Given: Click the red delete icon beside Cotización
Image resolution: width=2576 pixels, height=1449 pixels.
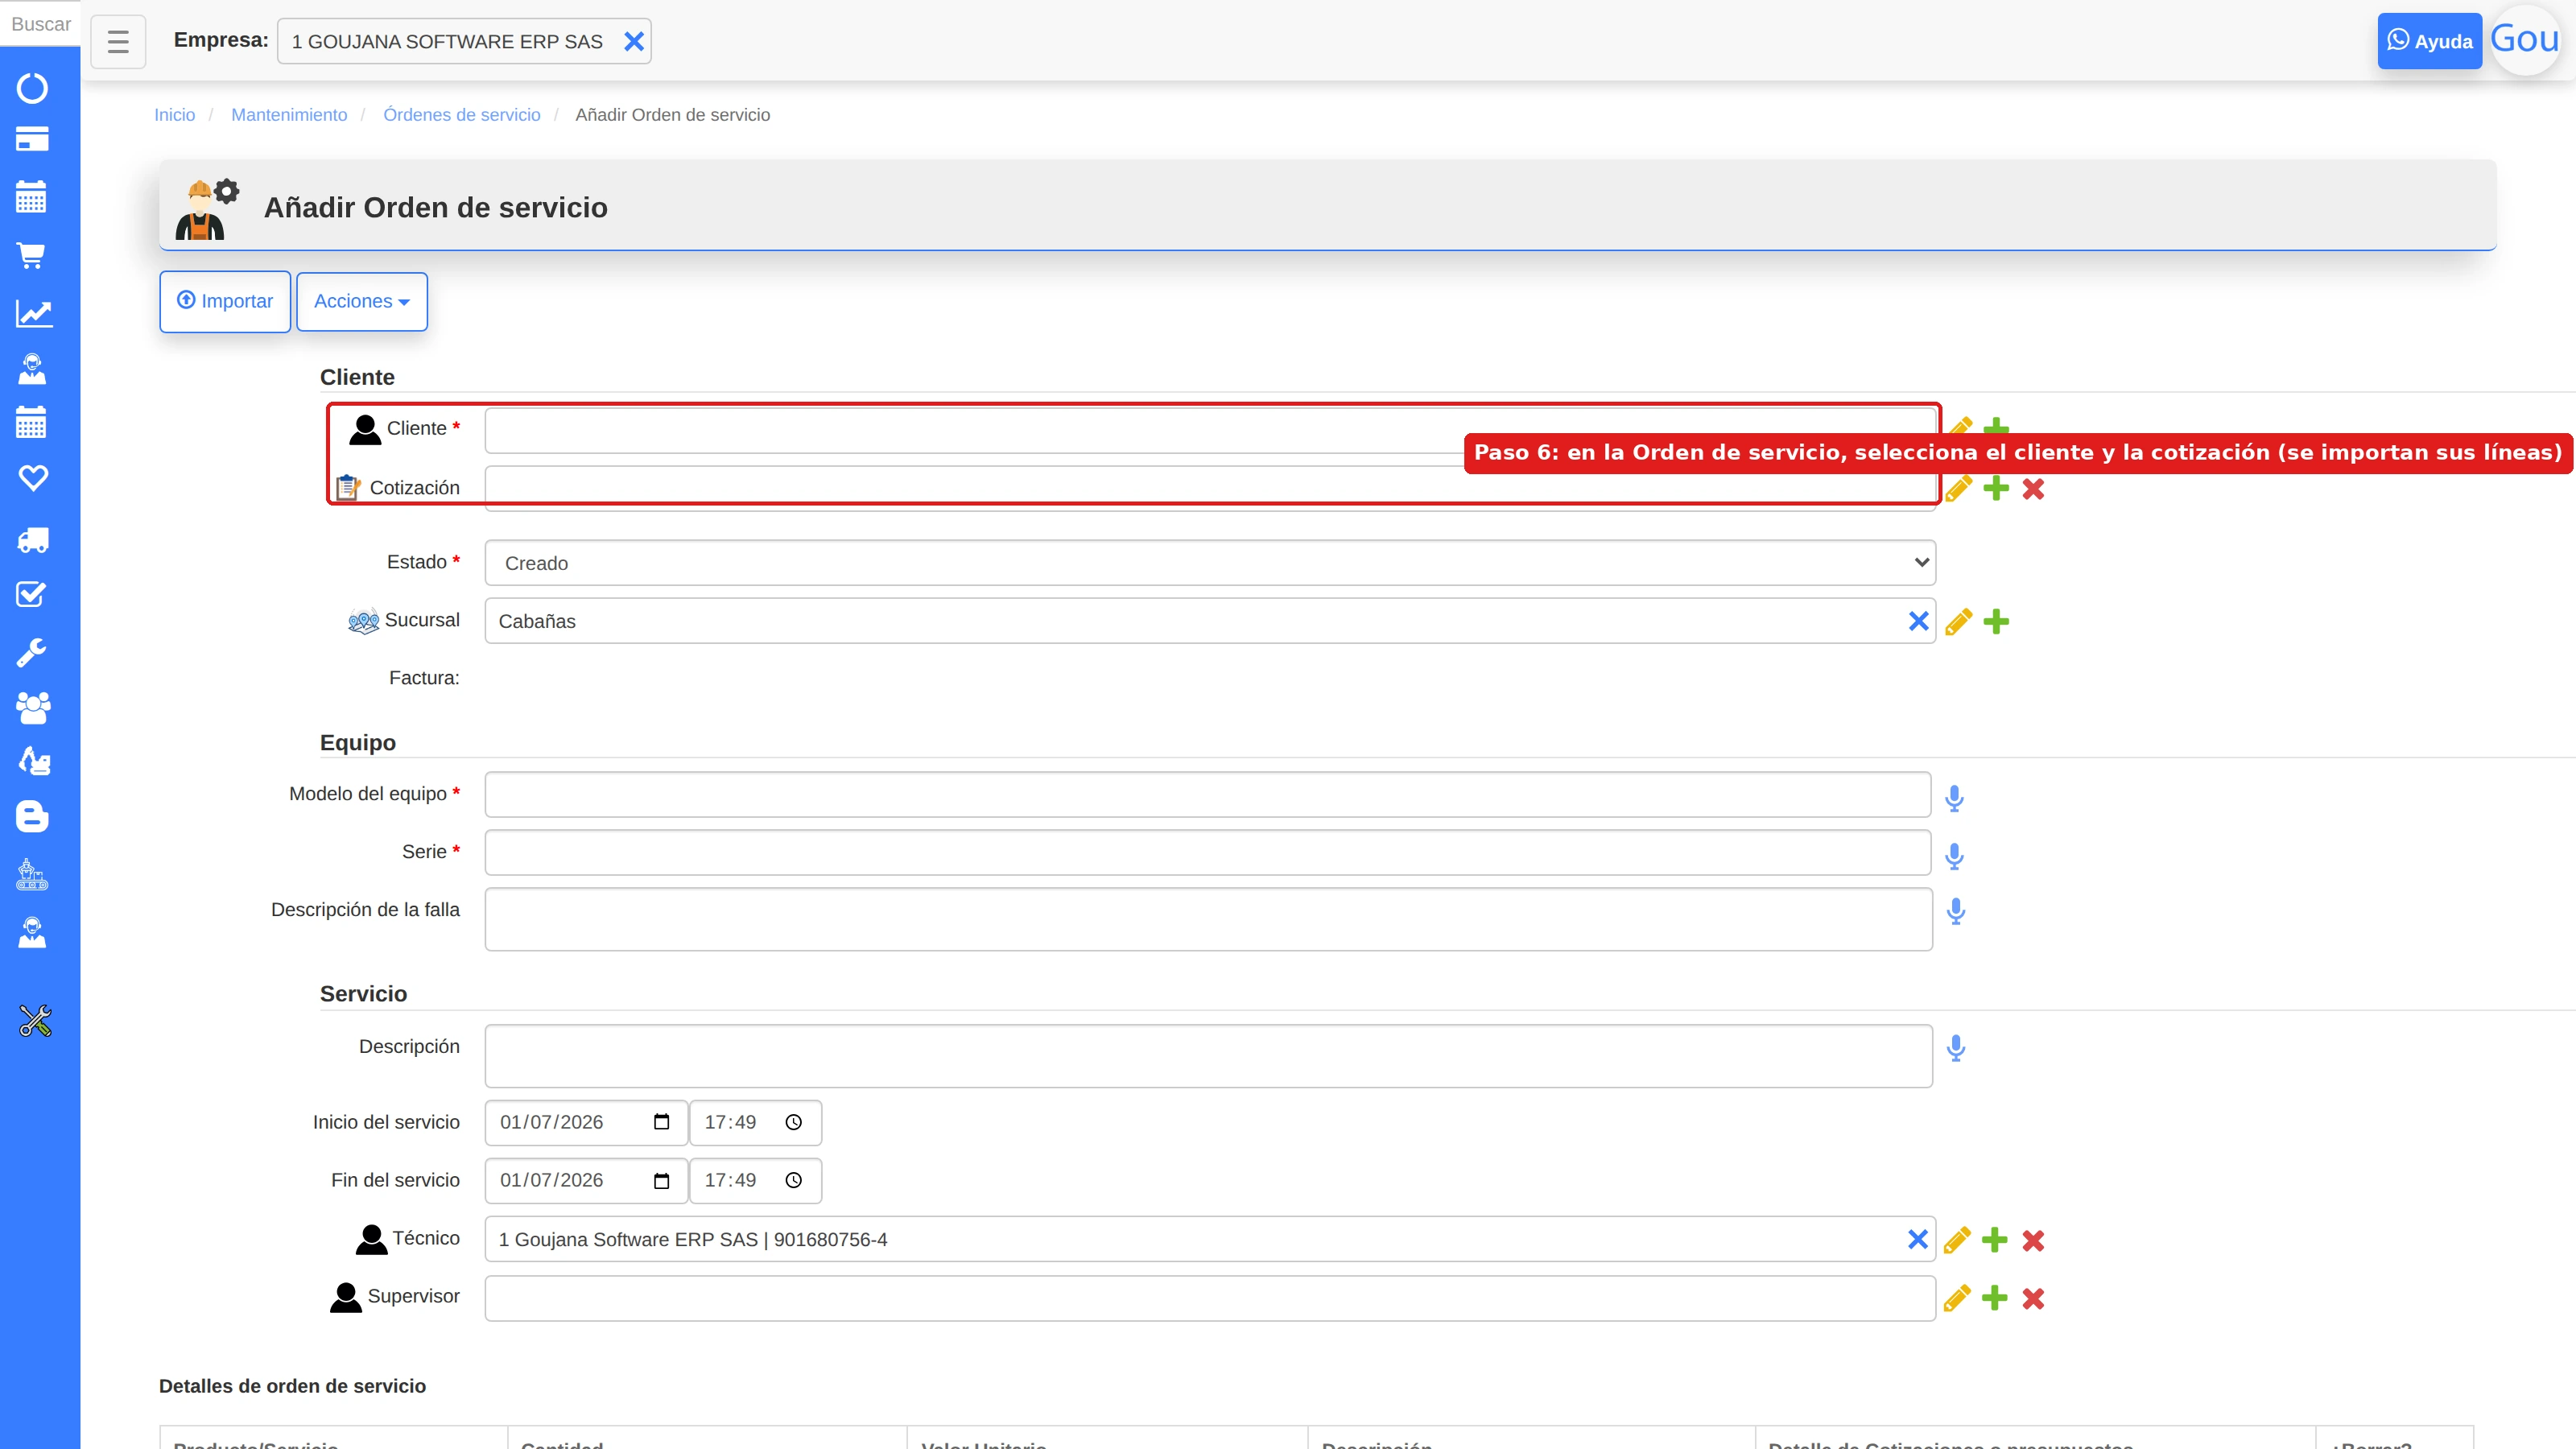Looking at the screenshot, I should point(2033,489).
